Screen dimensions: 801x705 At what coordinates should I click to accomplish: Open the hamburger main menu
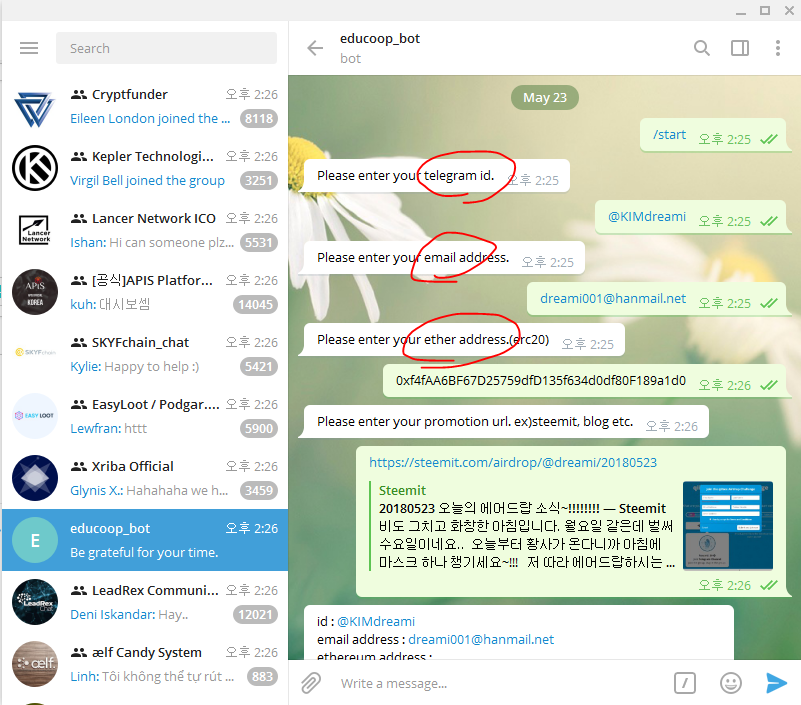pyautogui.click(x=29, y=48)
